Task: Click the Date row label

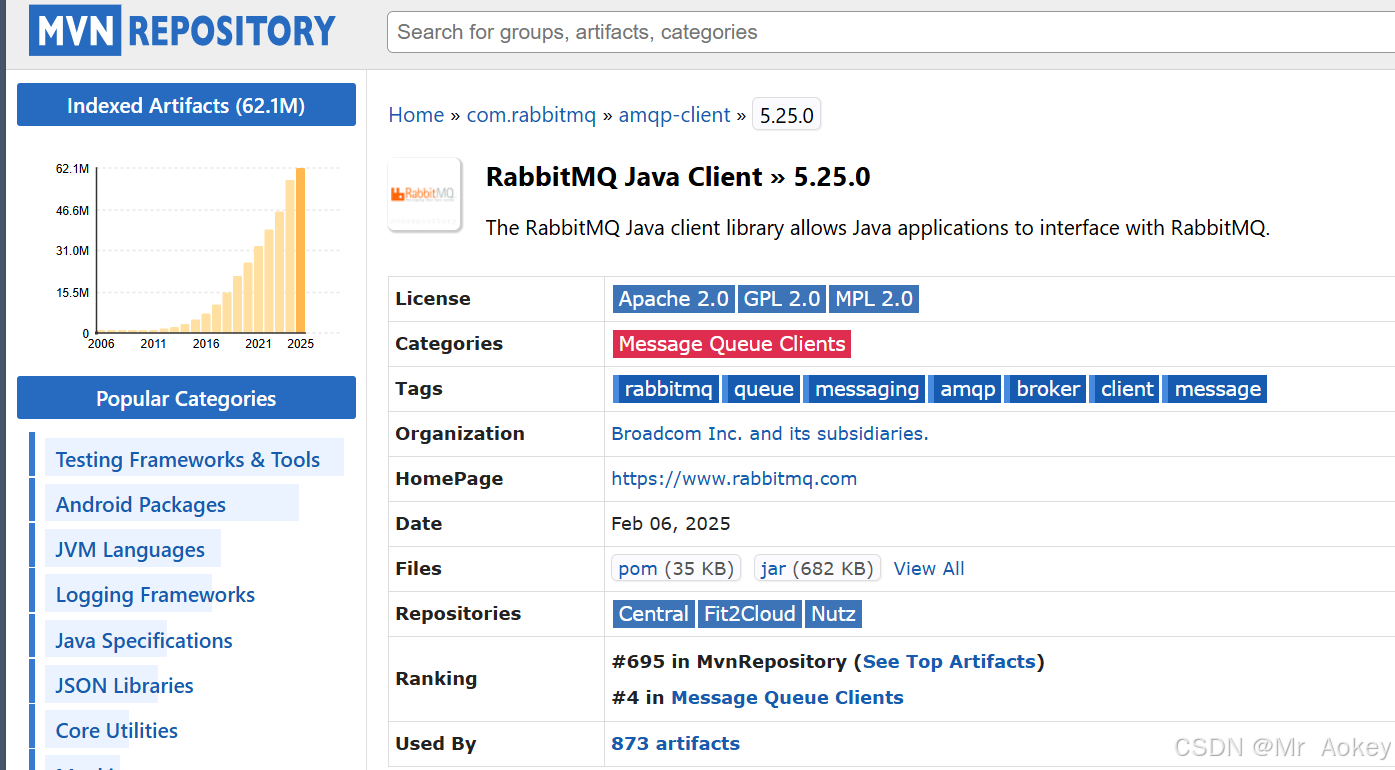Action: click(419, 524)
